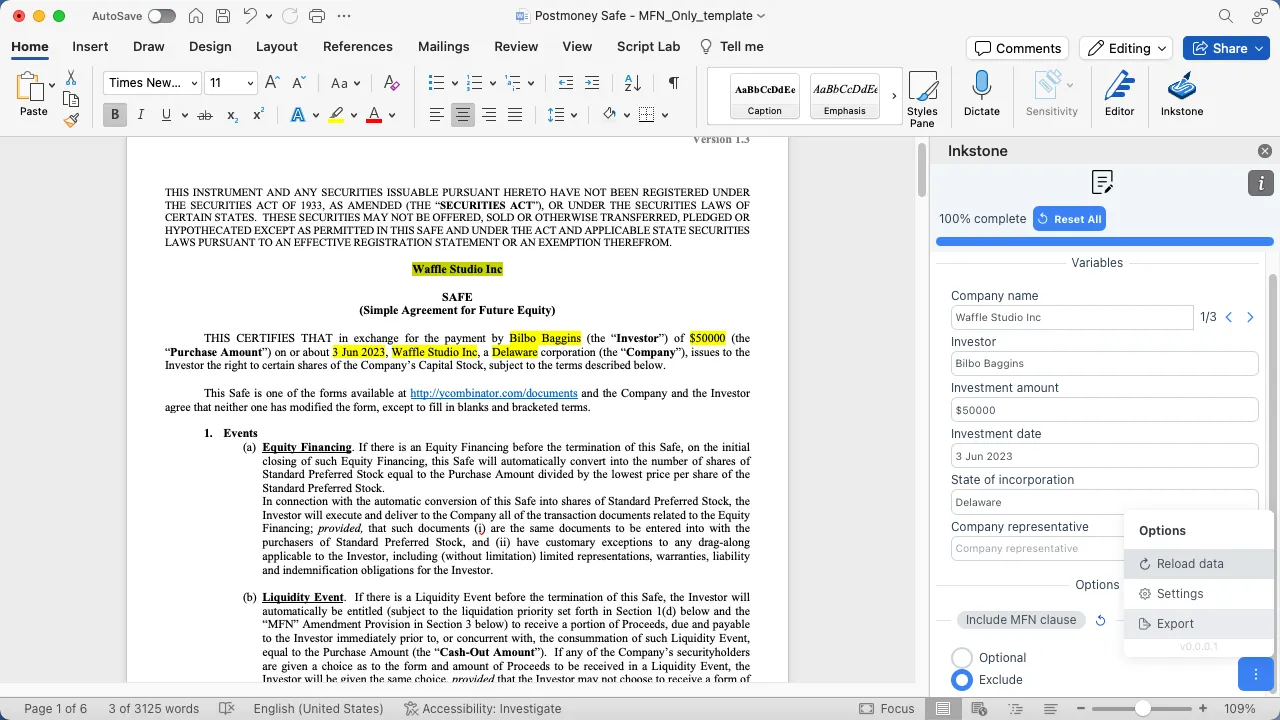Toggle Focus mode in status bar

pyautogui.click(x=887, y=708)
